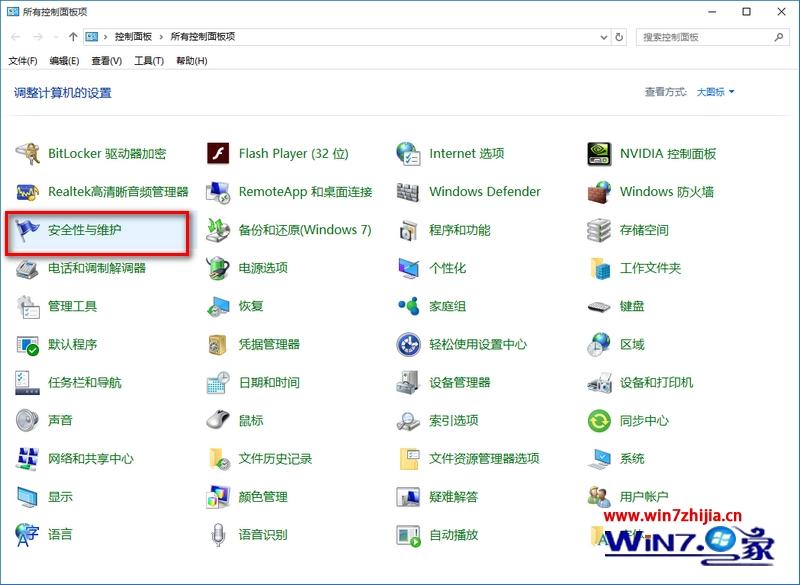
Task: Click the 工作文件夹 icon
Action: (x=599, y=268)
